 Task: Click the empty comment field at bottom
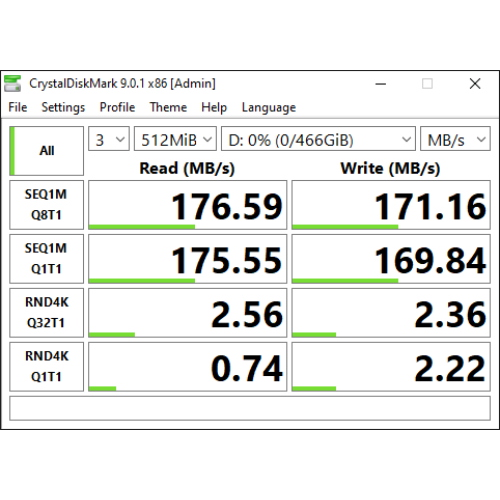pyautogui.click(x=250, y=408)
